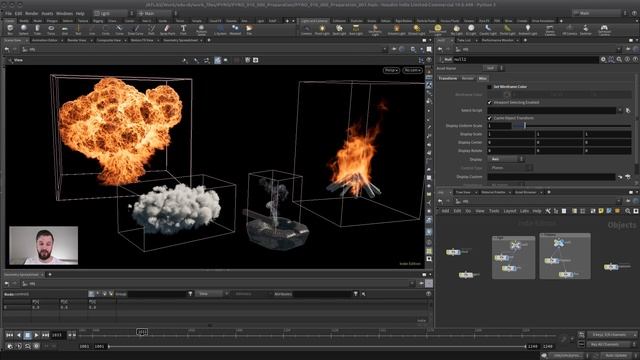The image size is (640, 360).
Task: Jump to first frame in playbar
Action: click(9, 335)
